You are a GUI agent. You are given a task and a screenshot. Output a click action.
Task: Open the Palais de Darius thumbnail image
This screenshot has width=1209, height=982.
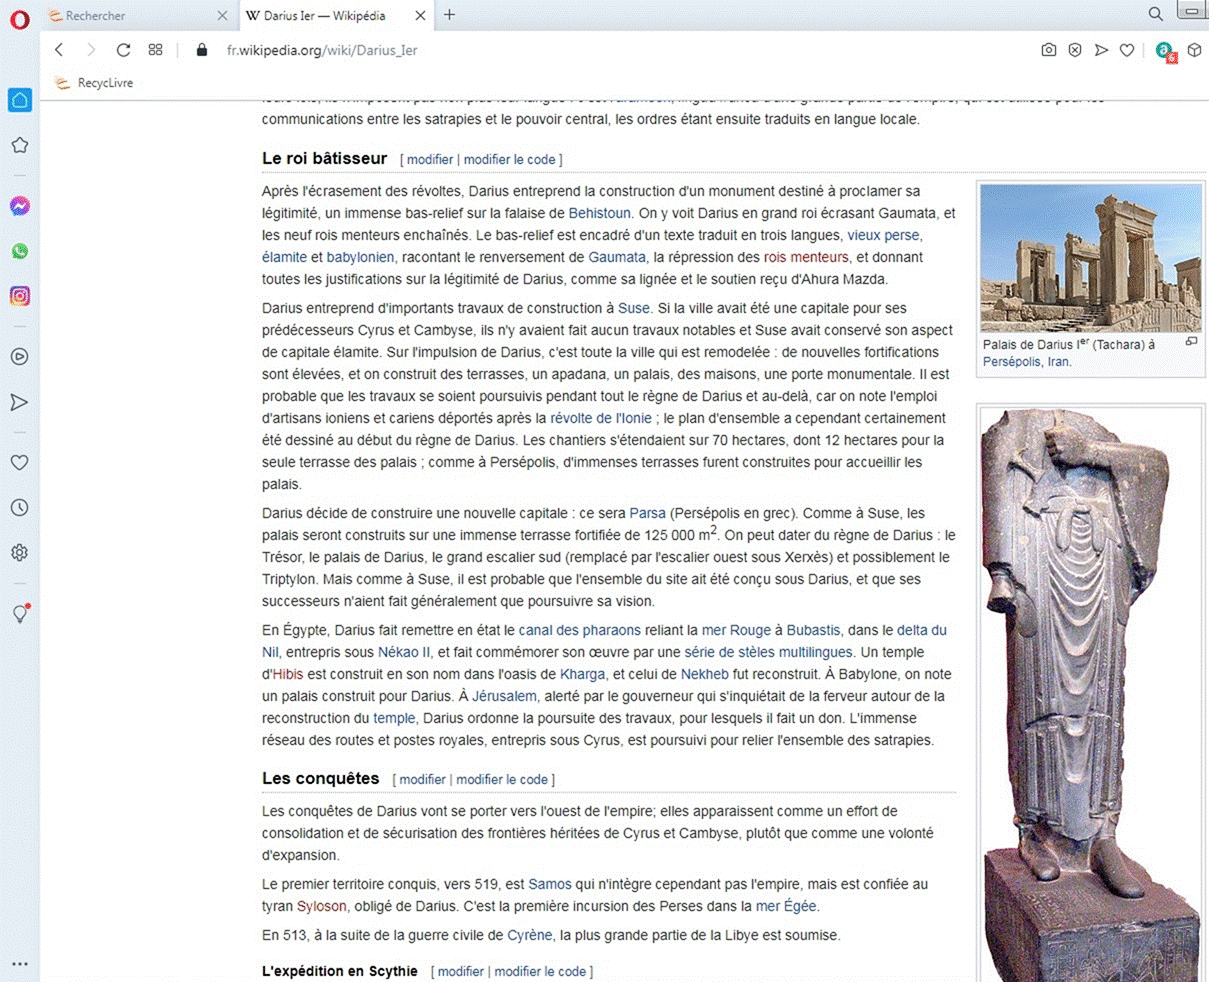1091,258
